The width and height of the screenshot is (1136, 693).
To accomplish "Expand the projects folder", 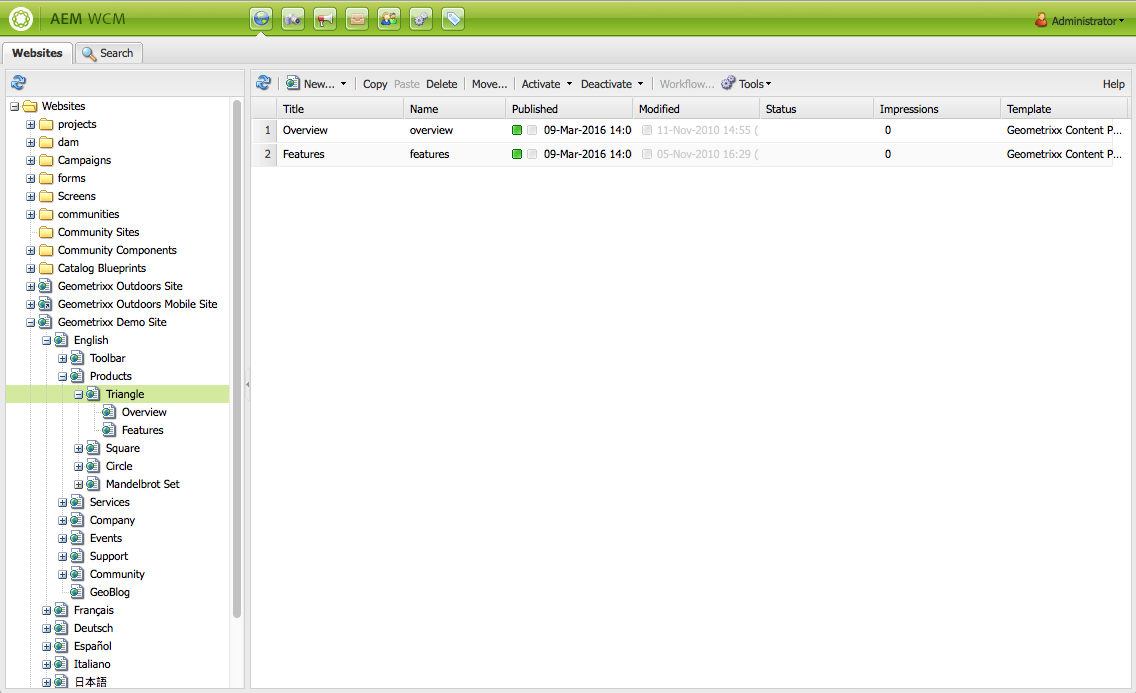I will (x=30, y=125).
